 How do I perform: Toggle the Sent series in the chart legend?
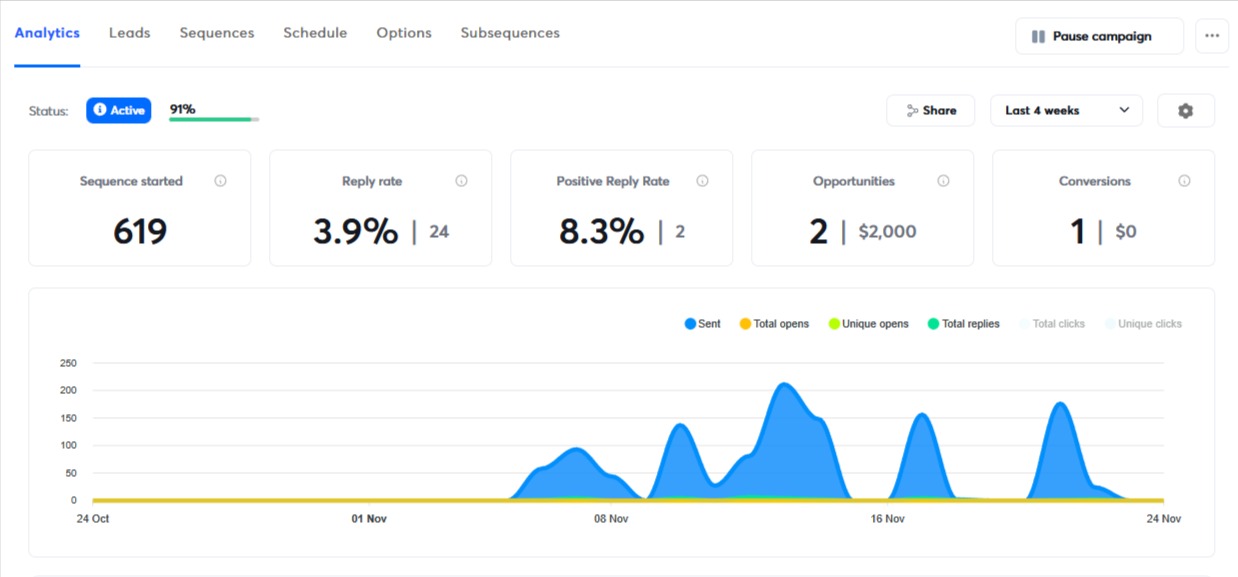702,323
